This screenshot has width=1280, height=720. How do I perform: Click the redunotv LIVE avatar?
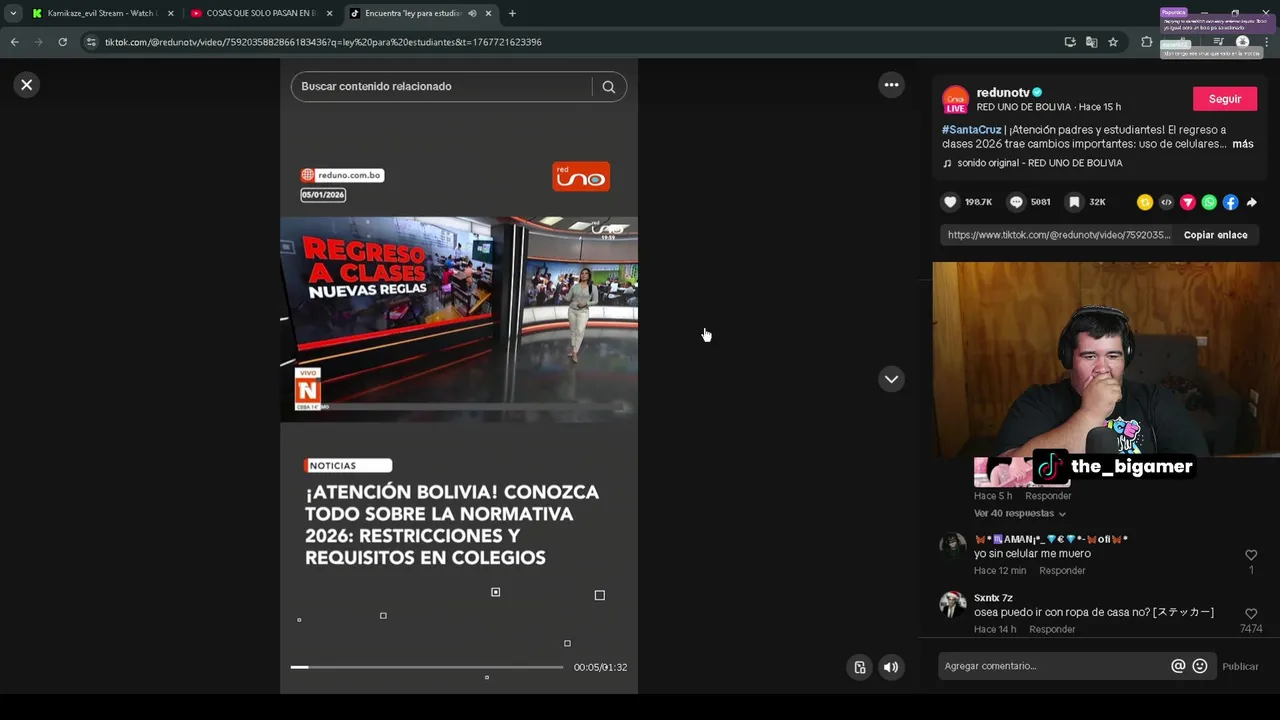(955, 100)
